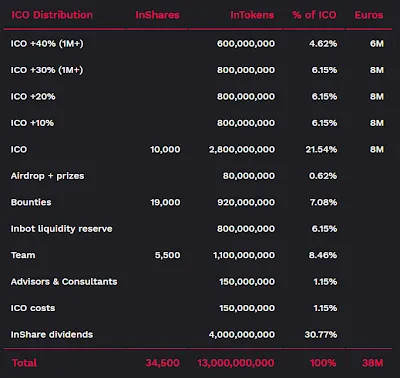Click the Euros column header
The height and width of the screenshot is (378, 400).
[x=369, y=15]
